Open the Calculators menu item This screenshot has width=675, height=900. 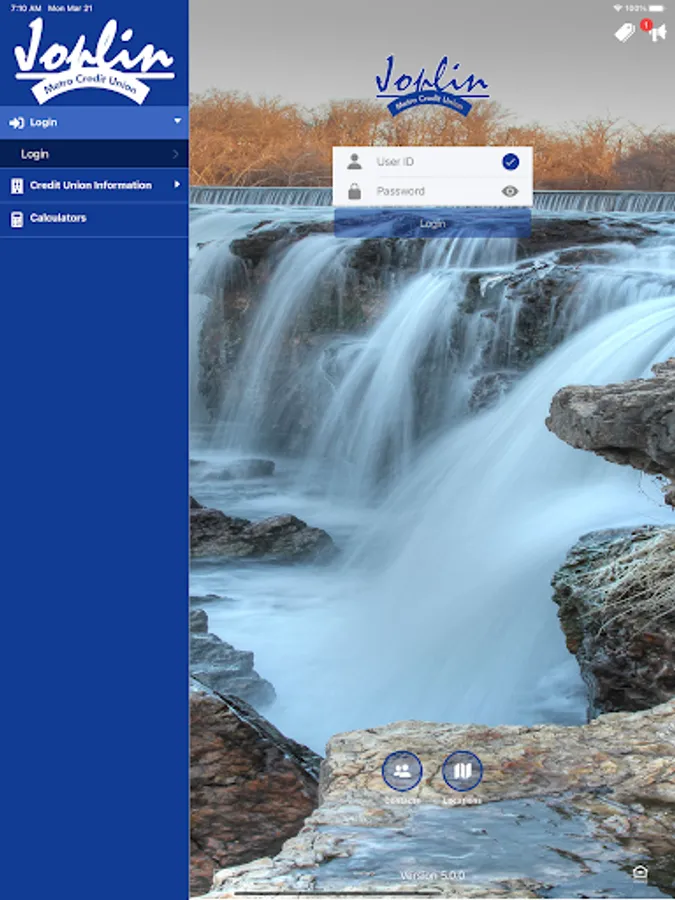click(58, 218)
